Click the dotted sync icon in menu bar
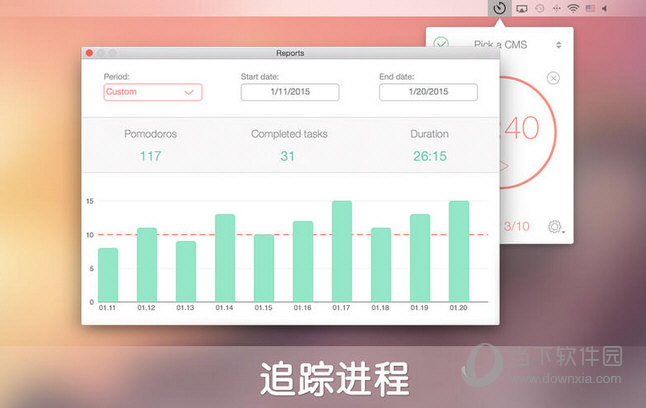Screen dimensions: 646x408 click(x=557, y=8)
